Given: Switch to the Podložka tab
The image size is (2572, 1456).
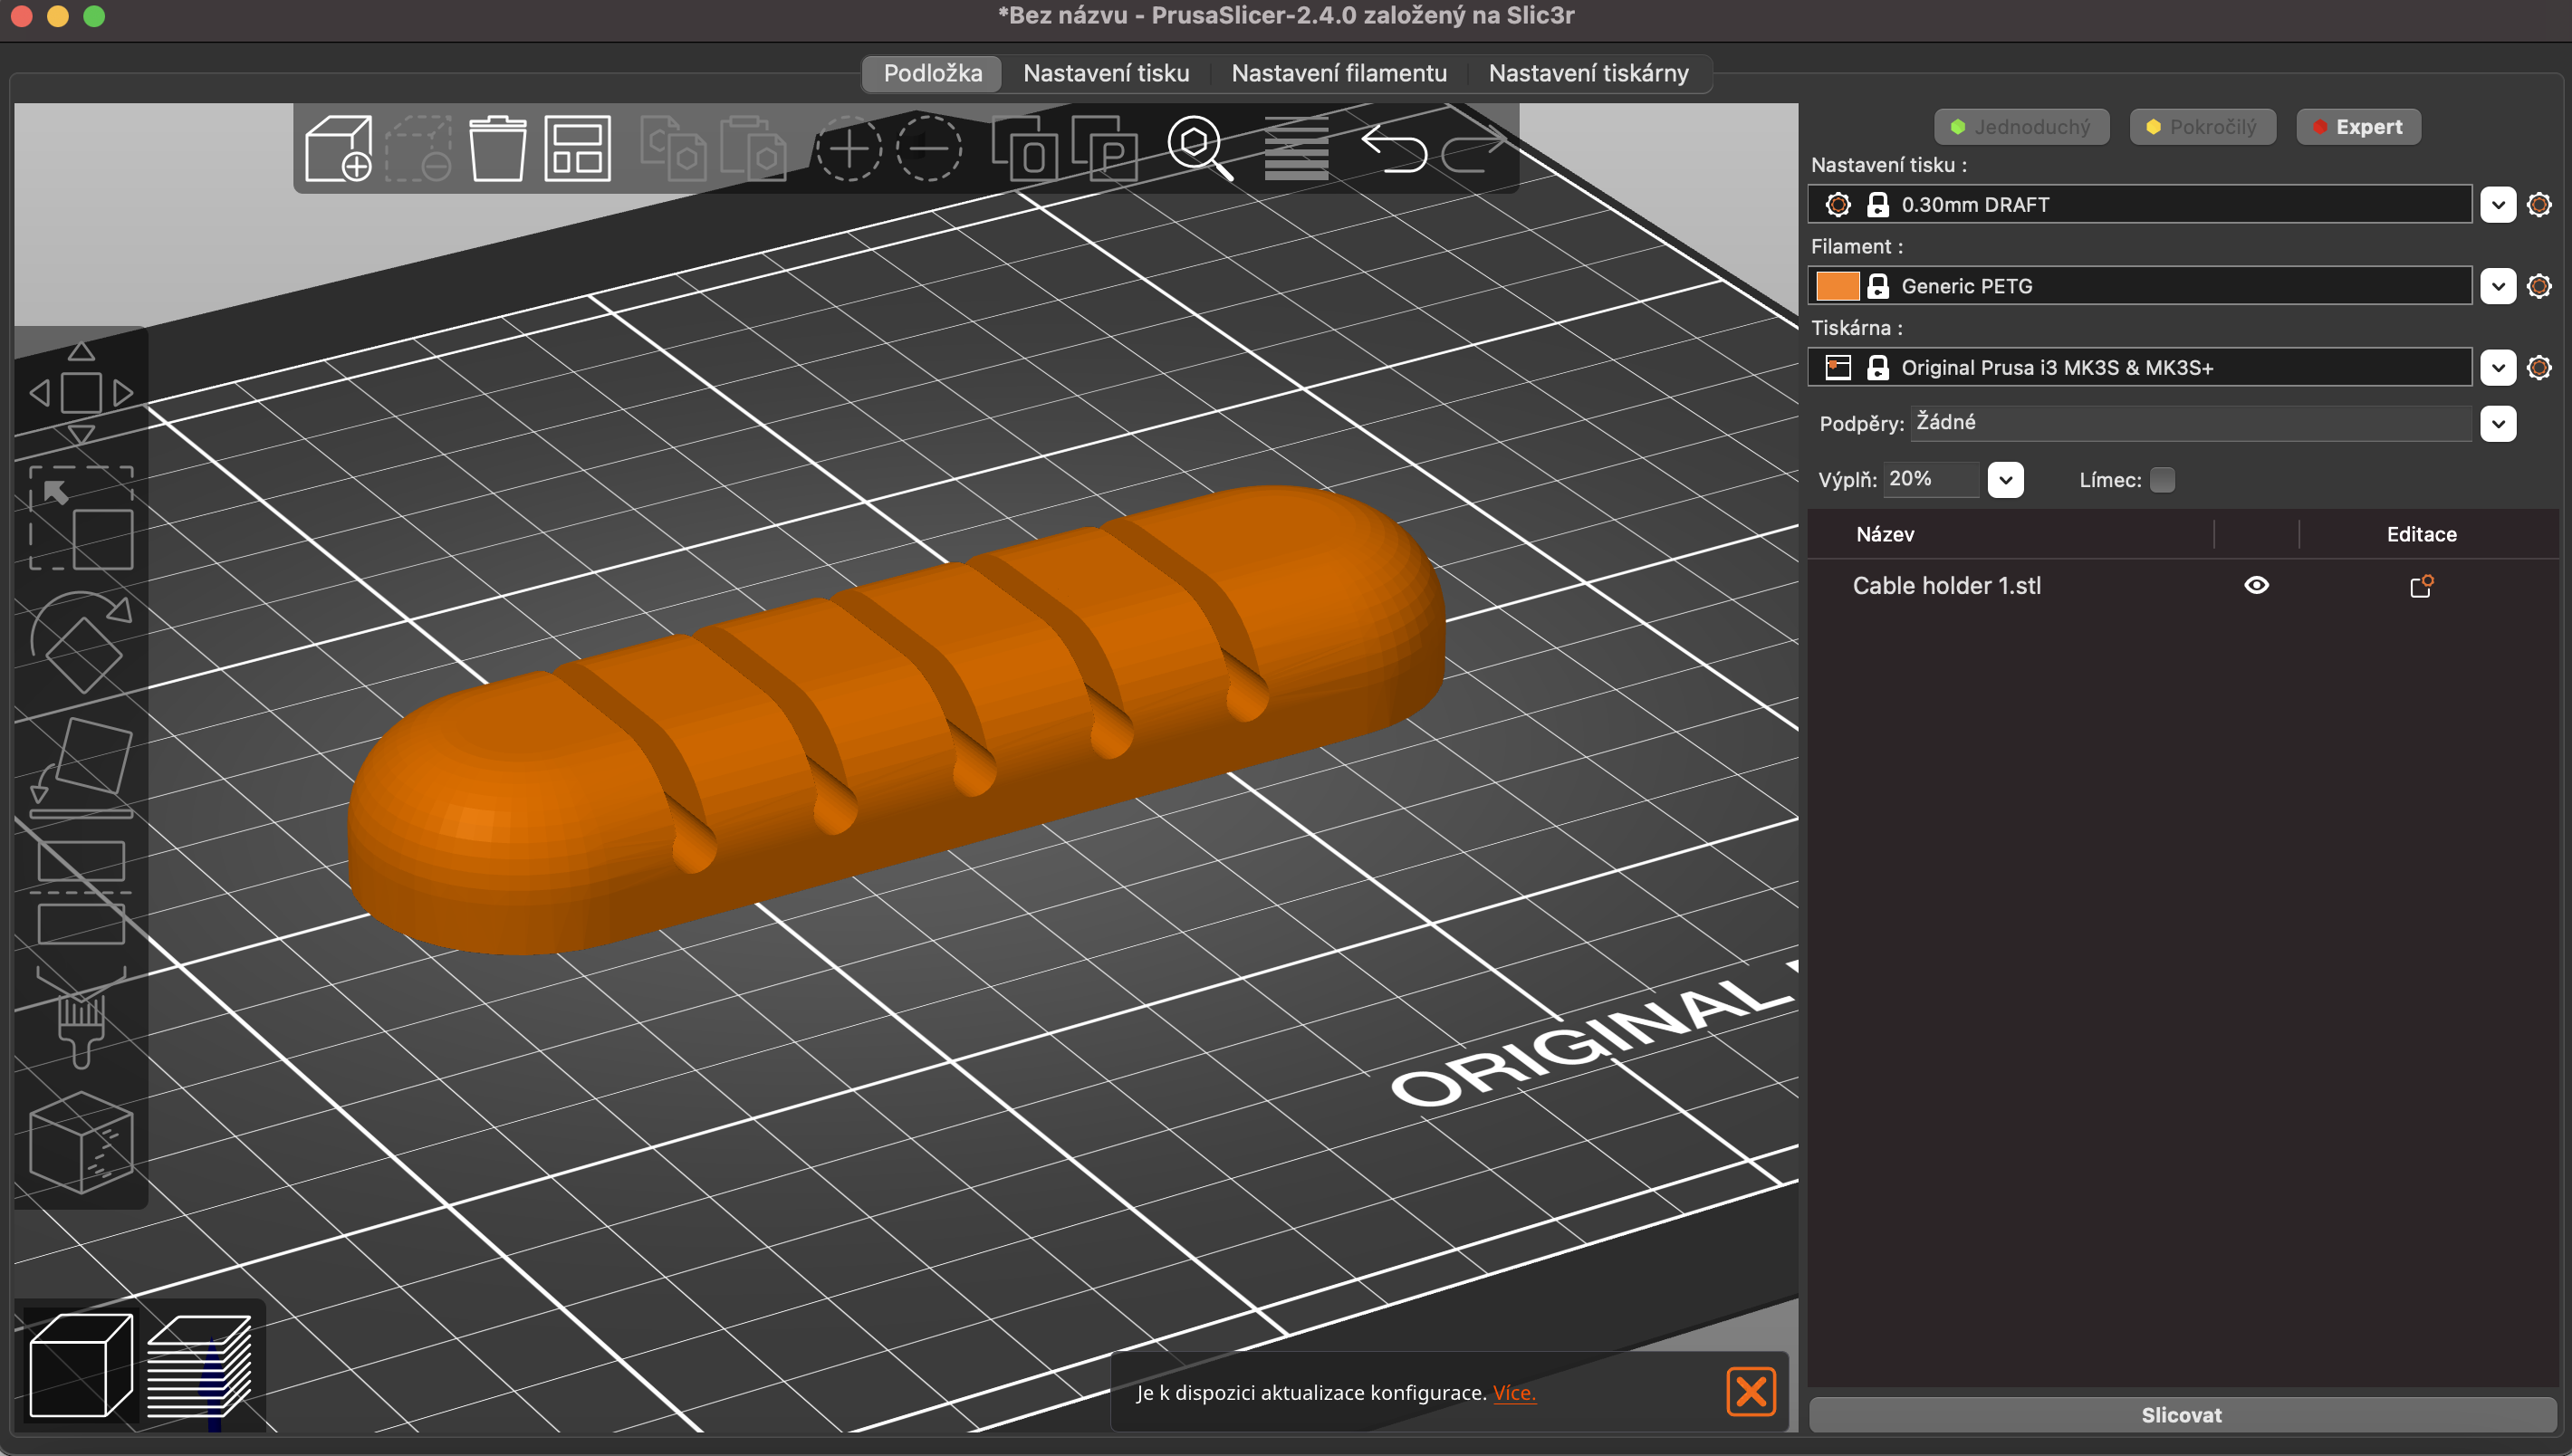Looking at the screenshot, I should (932, 73).
